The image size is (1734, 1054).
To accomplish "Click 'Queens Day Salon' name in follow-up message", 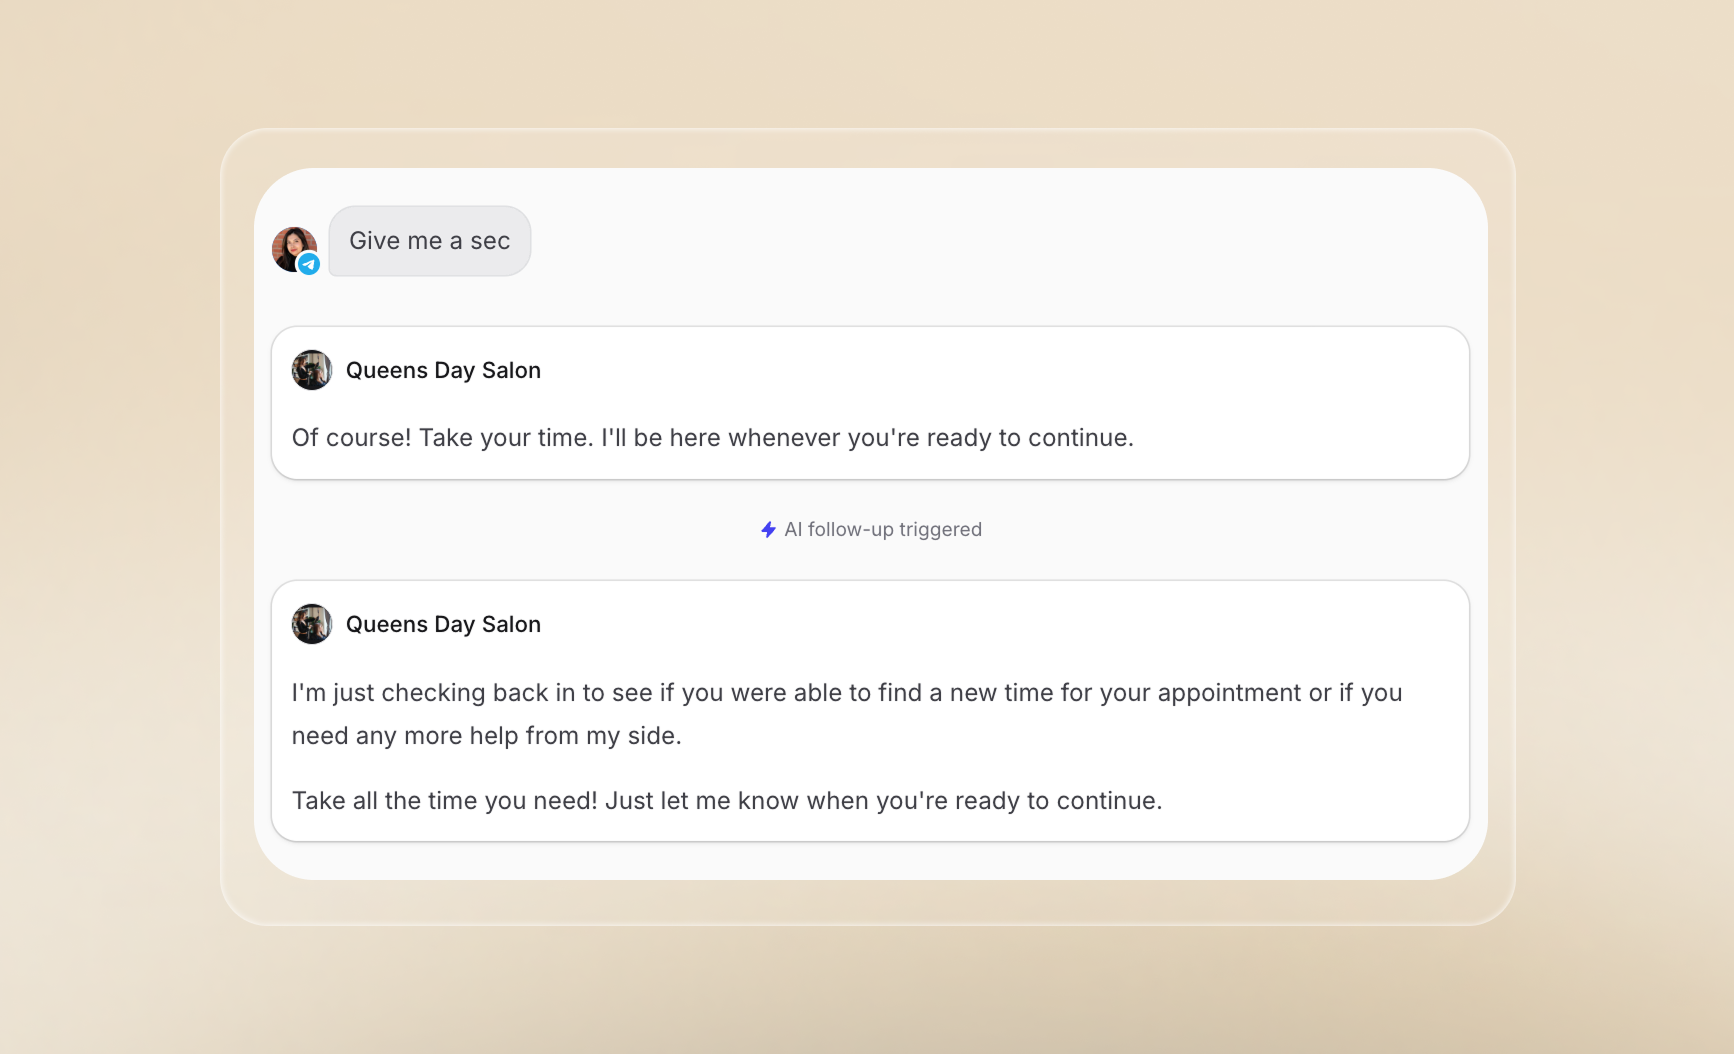I will (443, 624).
